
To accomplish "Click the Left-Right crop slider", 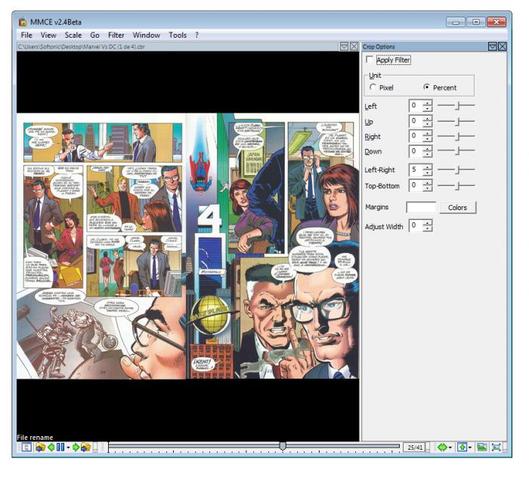I will [456, 170].
